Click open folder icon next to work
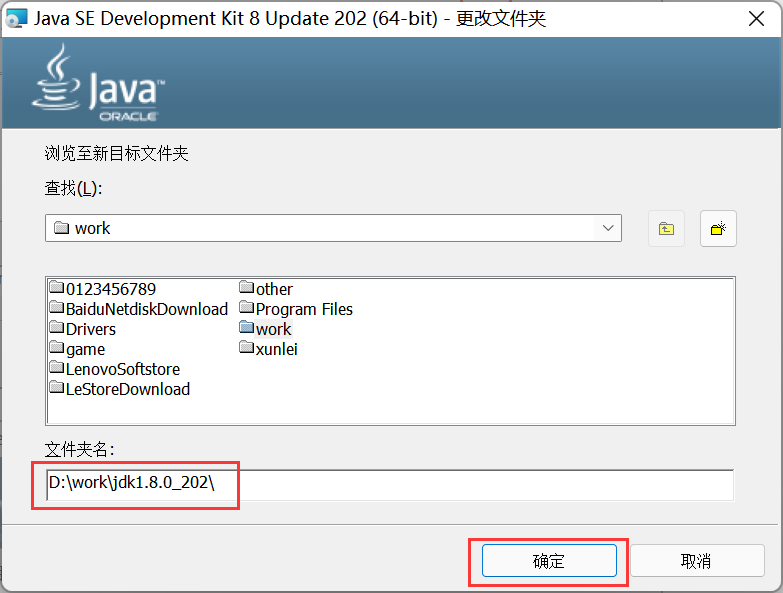The image size is (783, 593). 247,327
